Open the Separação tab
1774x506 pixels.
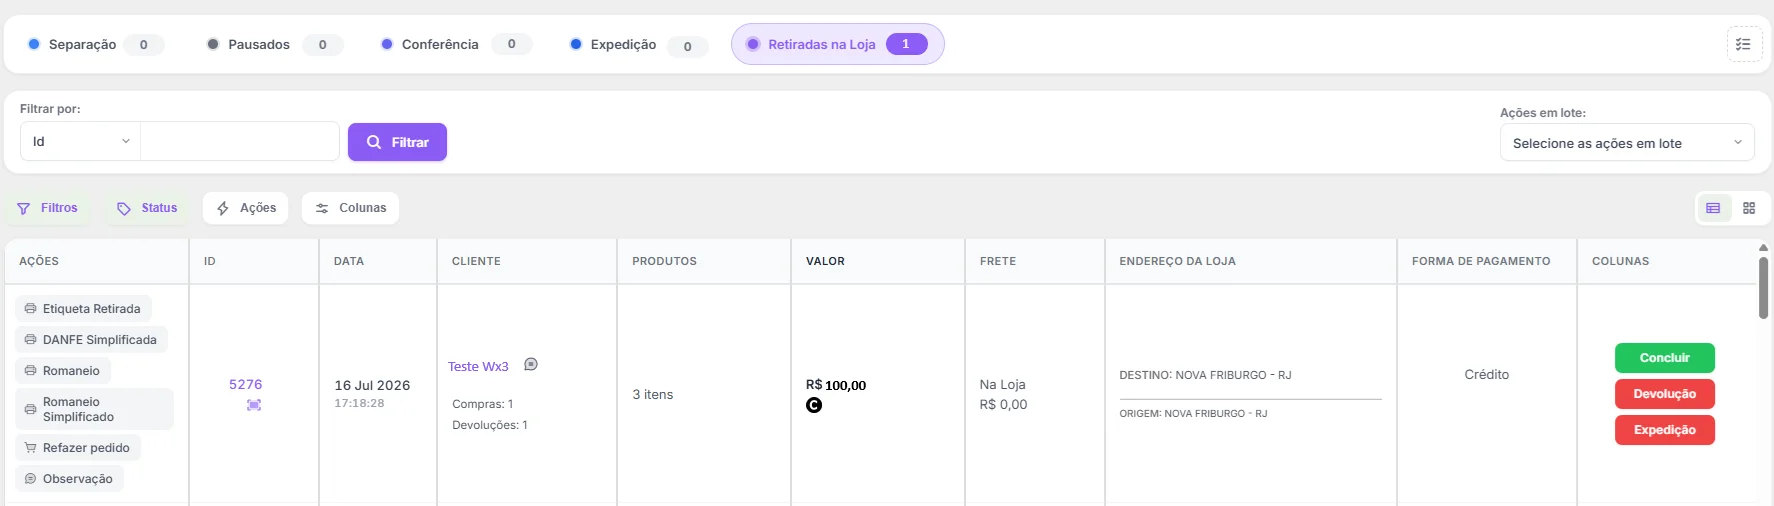point(96,45)
